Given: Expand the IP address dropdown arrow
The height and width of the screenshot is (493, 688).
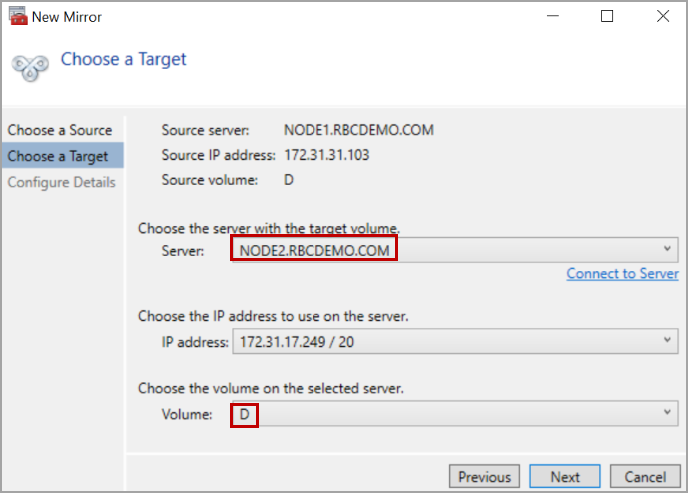Looking at the screenshot, I should 667,342.
